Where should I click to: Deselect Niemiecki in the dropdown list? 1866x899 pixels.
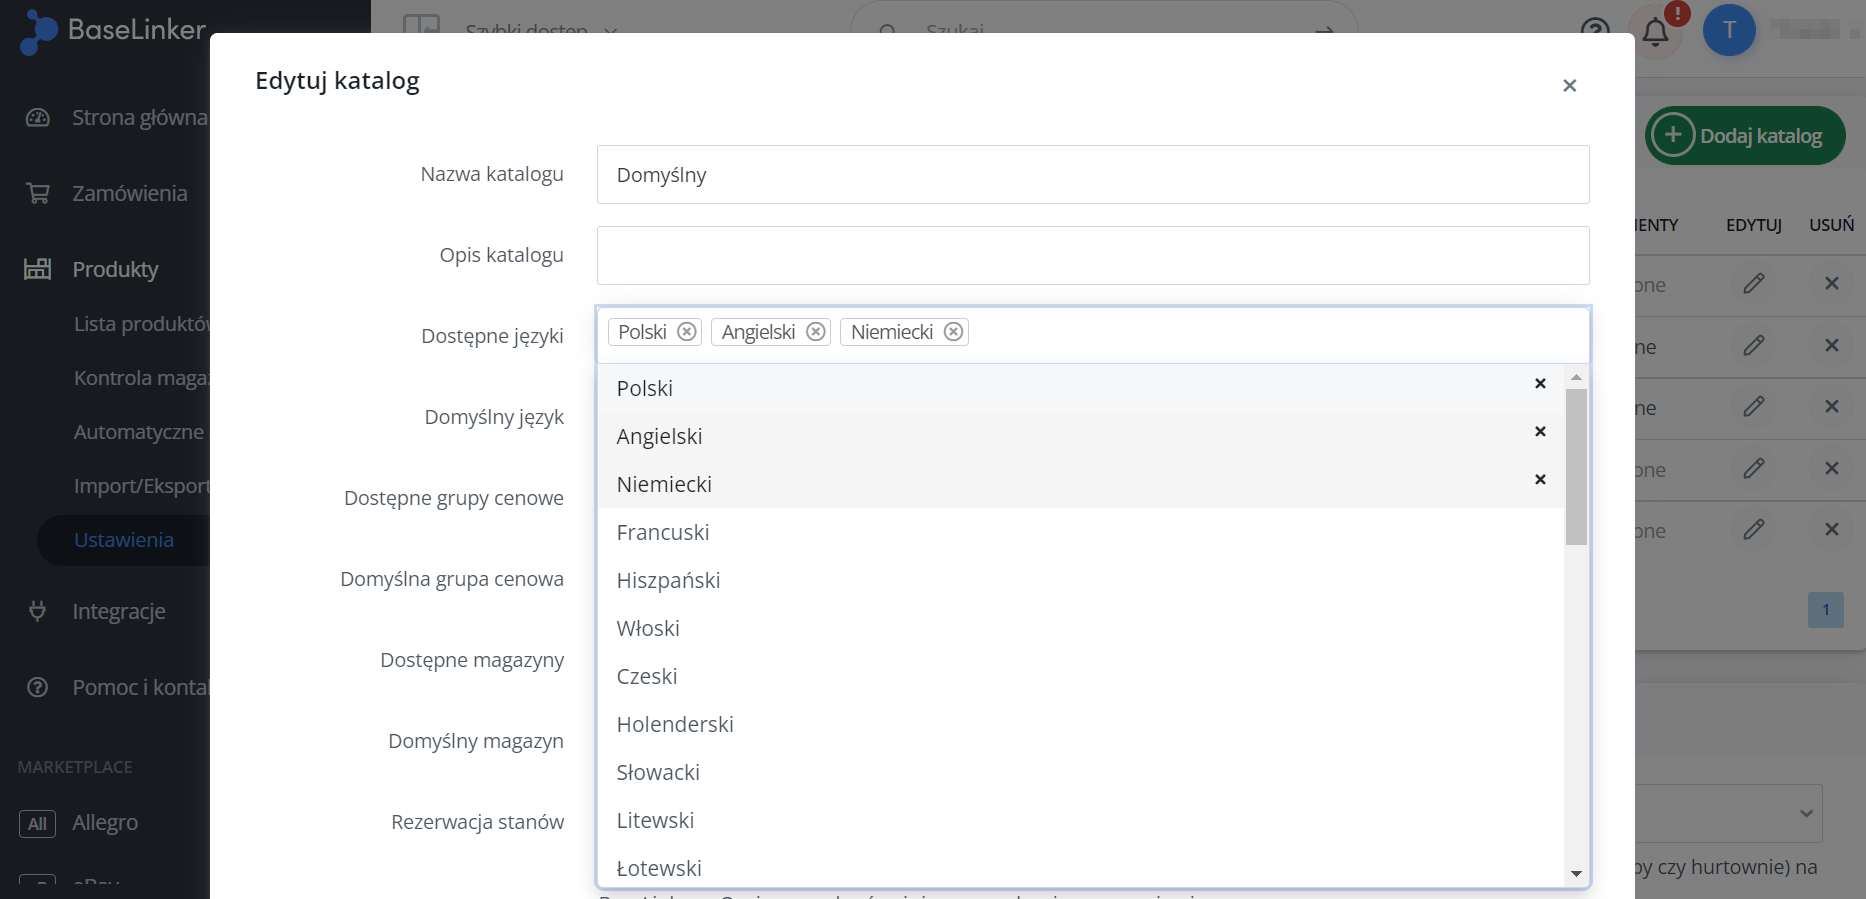click(x=1540, y=480)
